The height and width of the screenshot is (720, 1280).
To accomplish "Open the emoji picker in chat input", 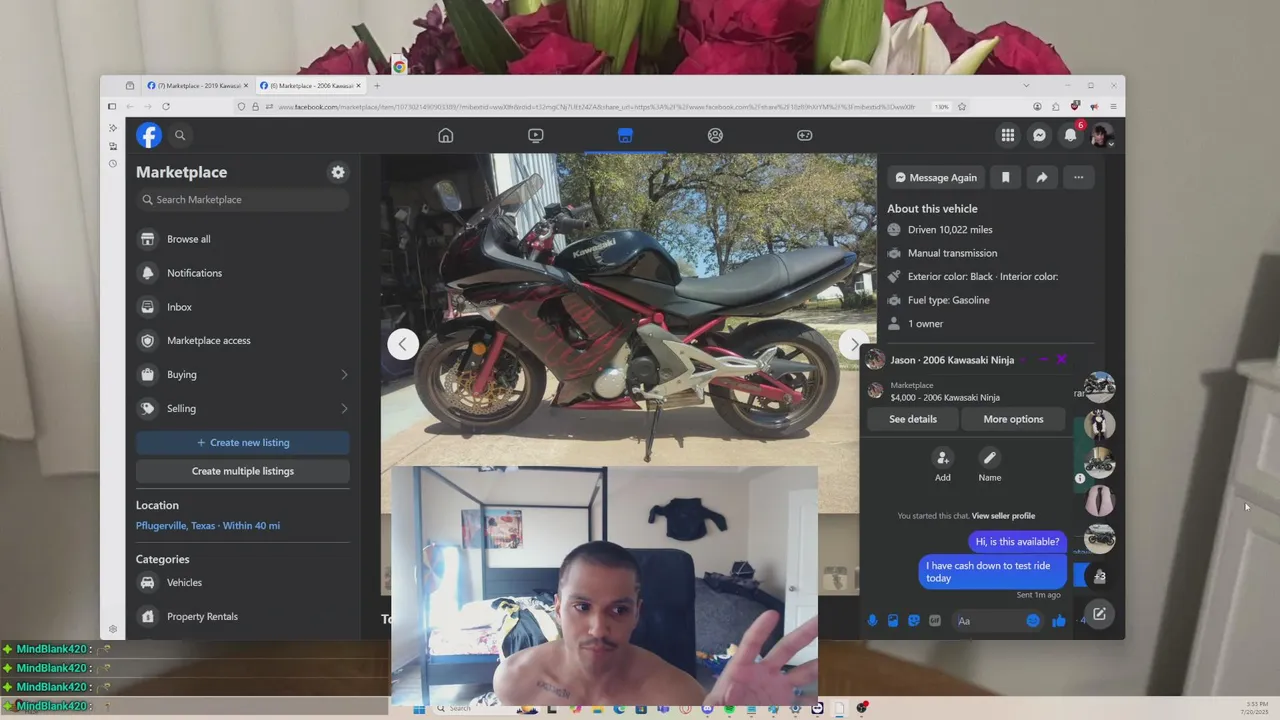I will click(x=1033, y=621).
